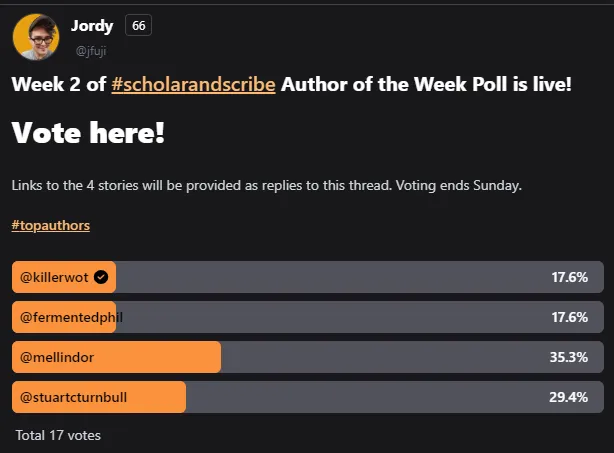
Task: Follow the #scholarandscribe hashtag link
Action: [x=193, y=84]
